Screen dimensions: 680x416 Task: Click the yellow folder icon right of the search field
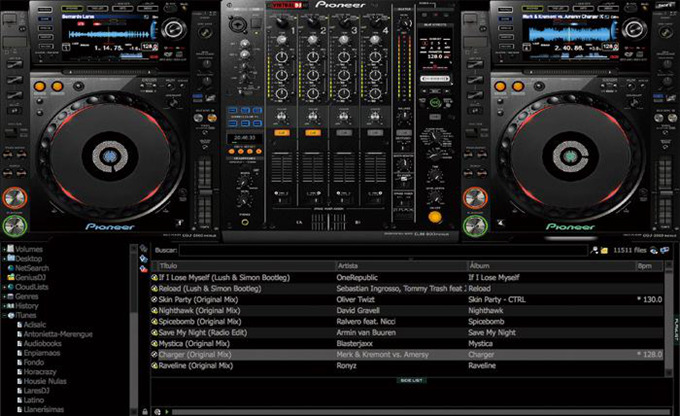click(x=604, y=250)
